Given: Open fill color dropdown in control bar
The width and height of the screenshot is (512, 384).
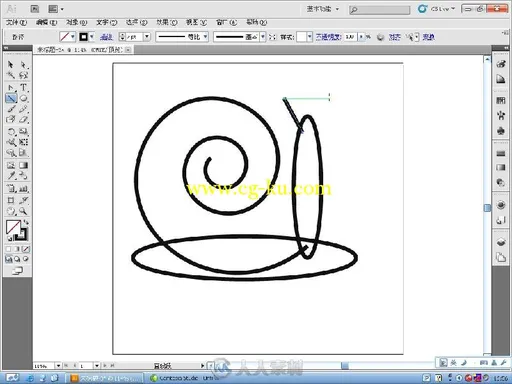Looking at the screenshot, I should [x=73, y=37].
